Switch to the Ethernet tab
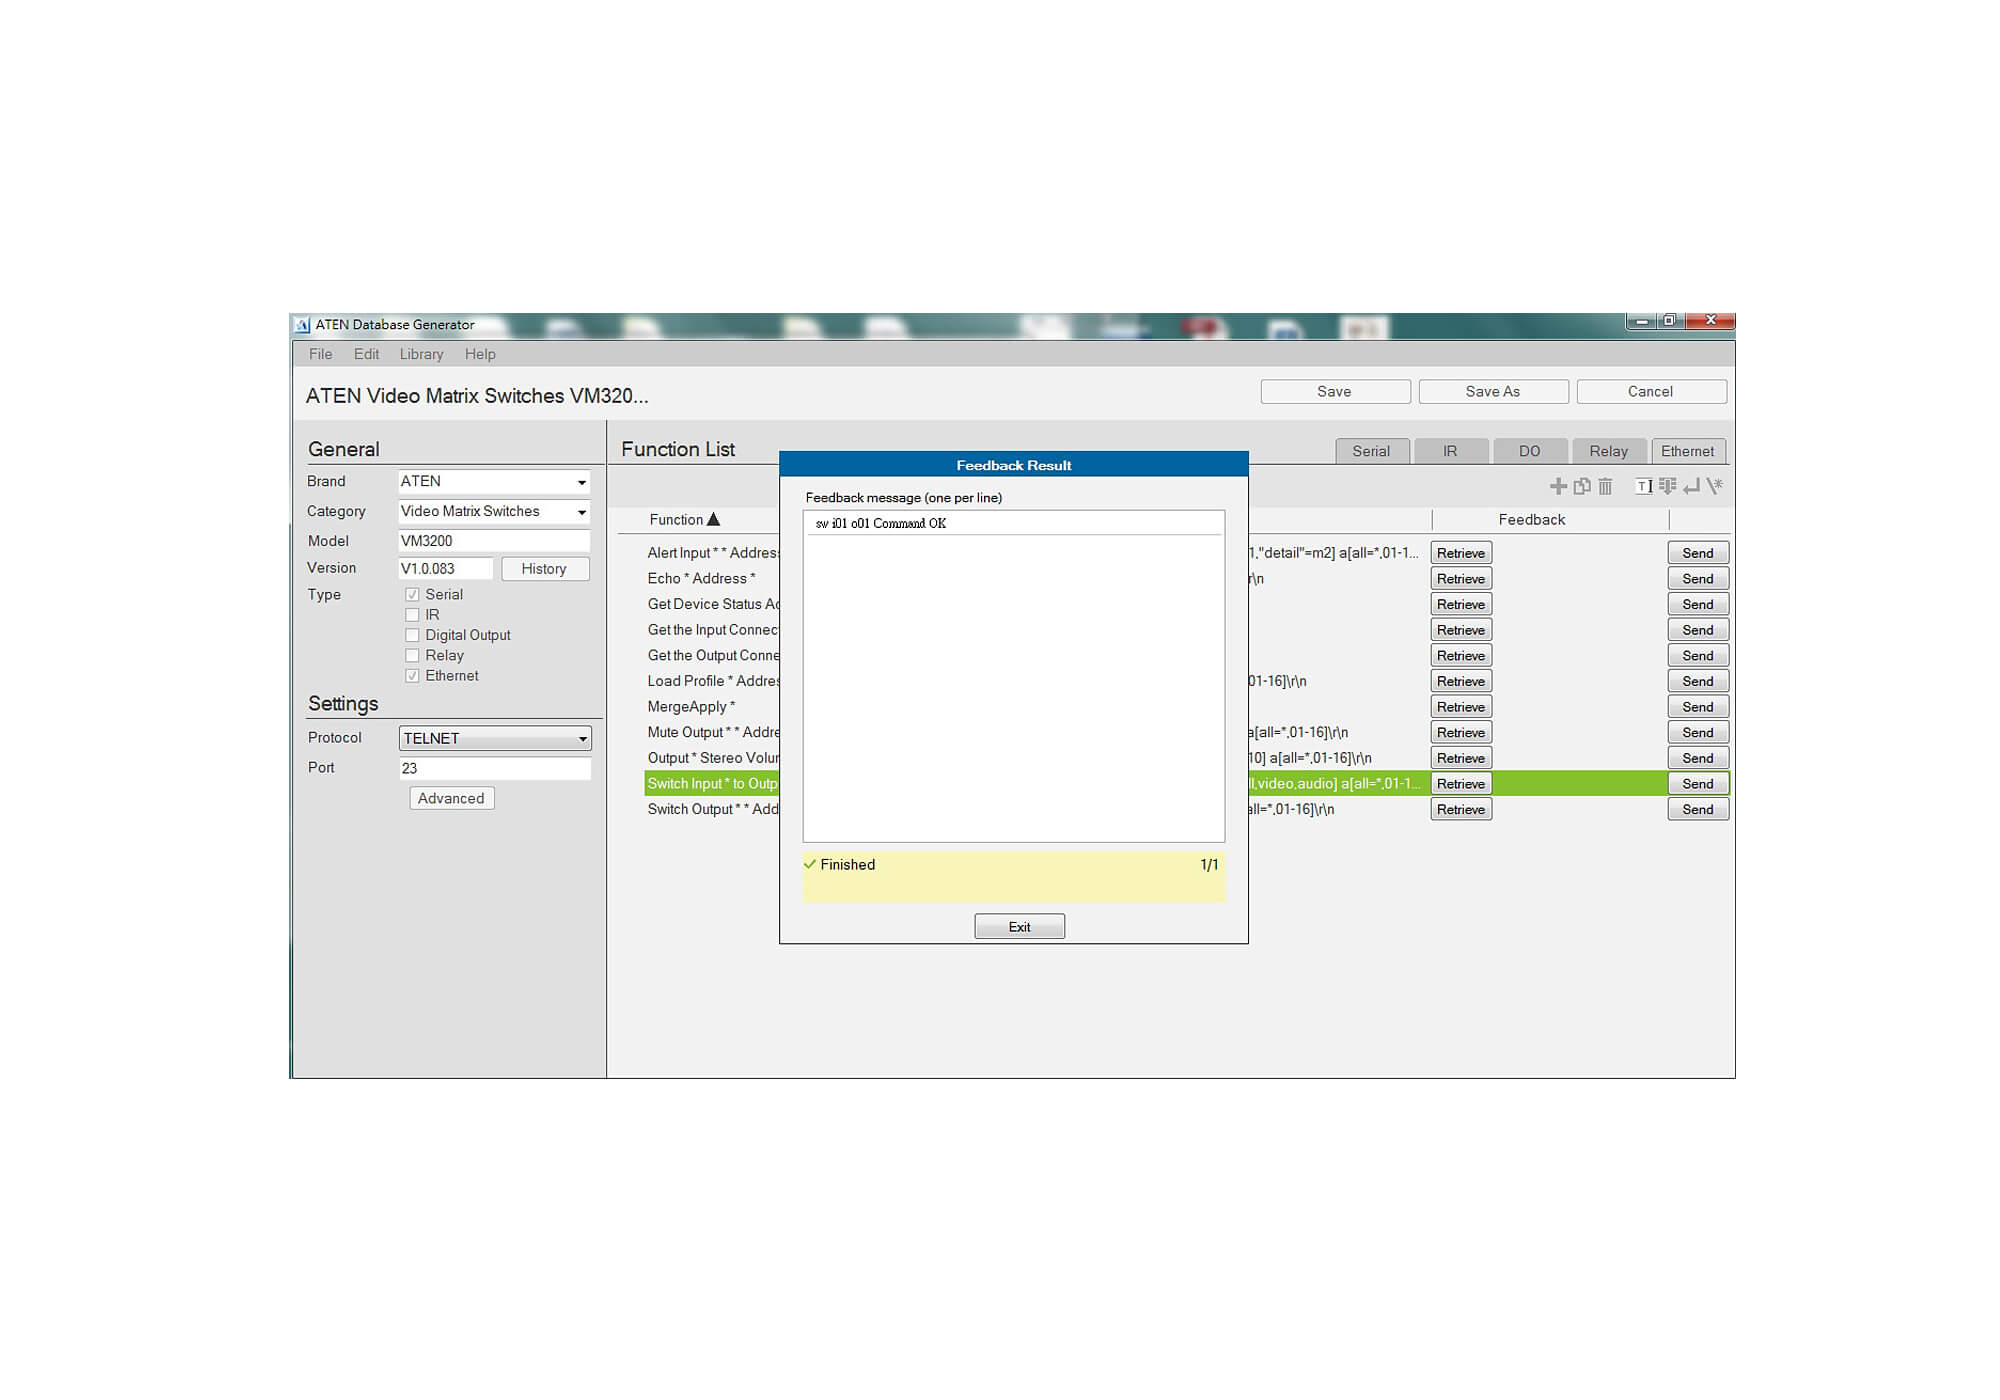 pyautogui.click(x=1687, y=451)
